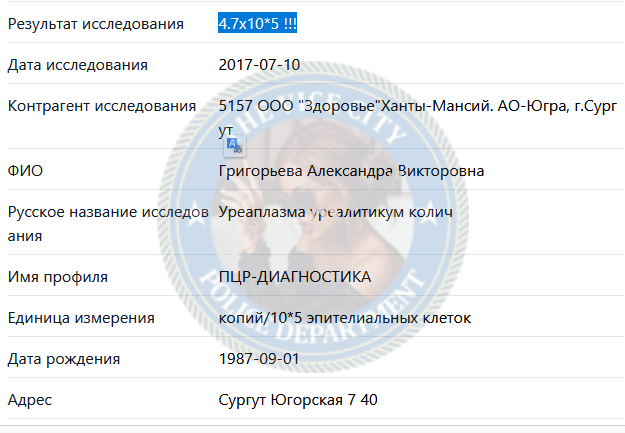625x433 pixels.
Task: Select the 'копий/10*5 эпителиальных клеток' unit value
Action: [345, 318]
